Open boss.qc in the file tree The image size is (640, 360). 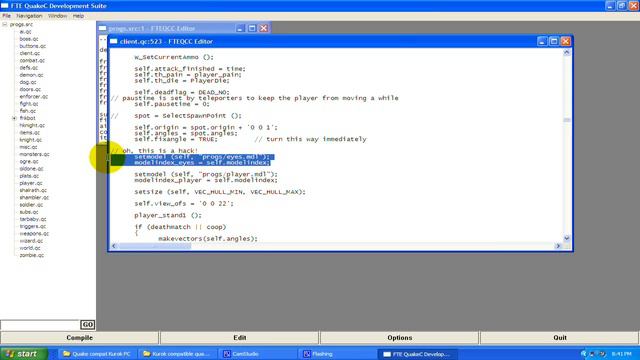(29, 39)
